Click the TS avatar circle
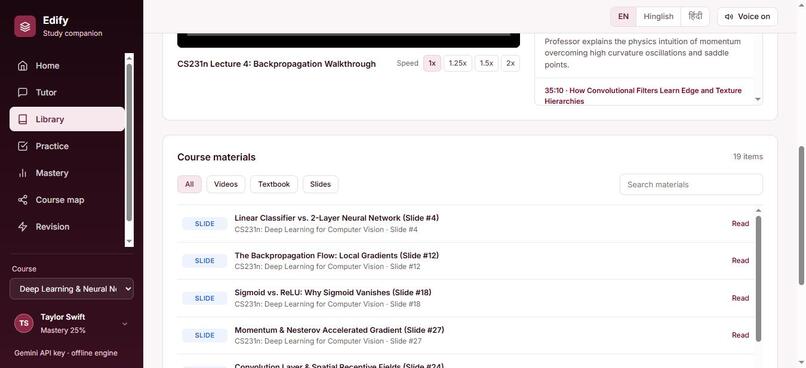Screen dimensions: 806x368 24,323
